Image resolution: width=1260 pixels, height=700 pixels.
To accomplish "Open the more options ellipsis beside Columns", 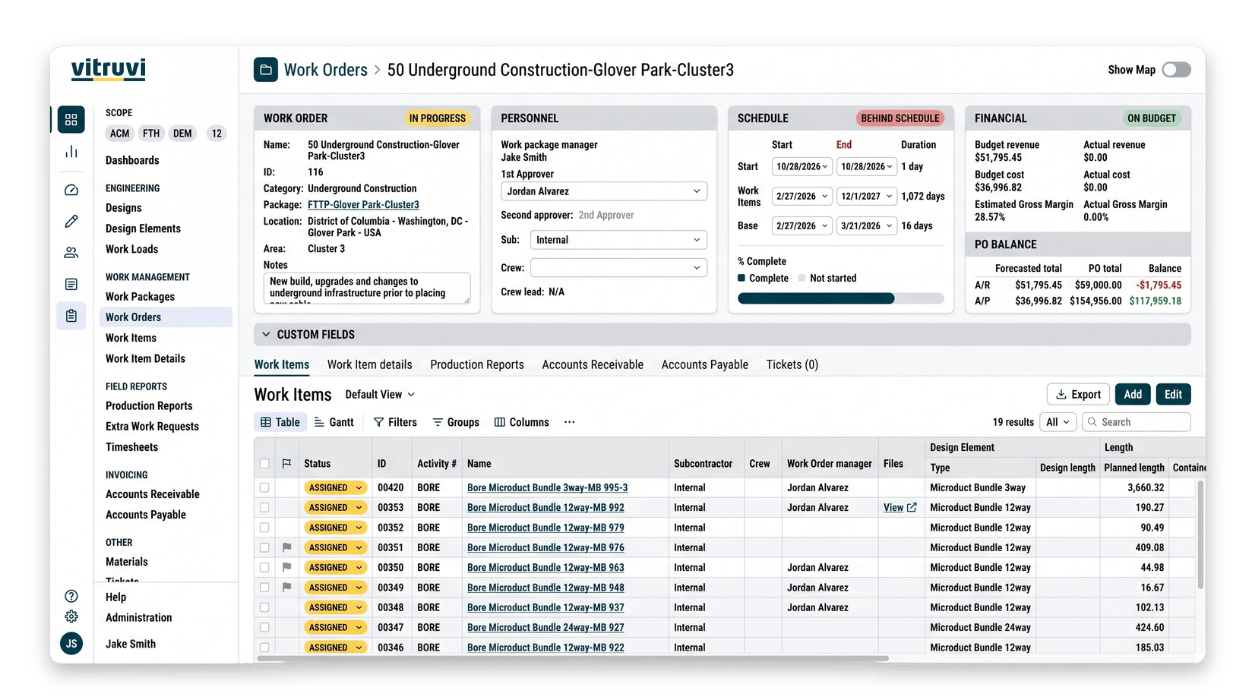I will pos(569,422).
